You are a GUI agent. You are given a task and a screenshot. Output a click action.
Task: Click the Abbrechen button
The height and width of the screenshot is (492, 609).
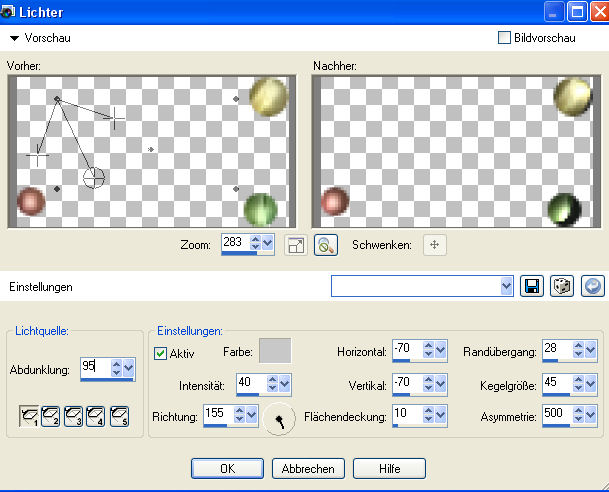(308, 468)
